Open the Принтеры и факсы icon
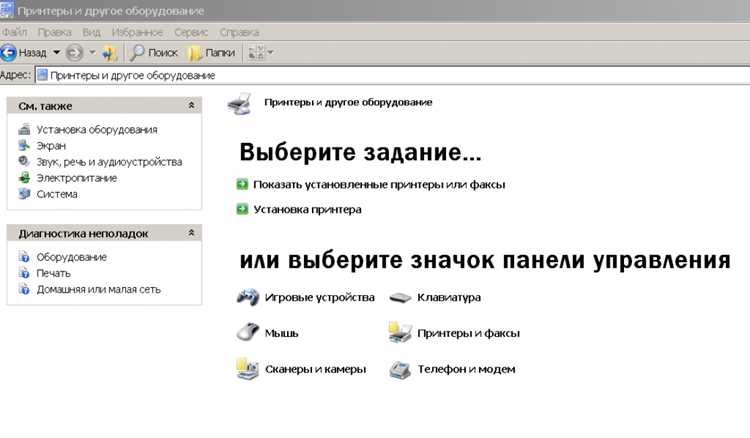 pos(400,333)
